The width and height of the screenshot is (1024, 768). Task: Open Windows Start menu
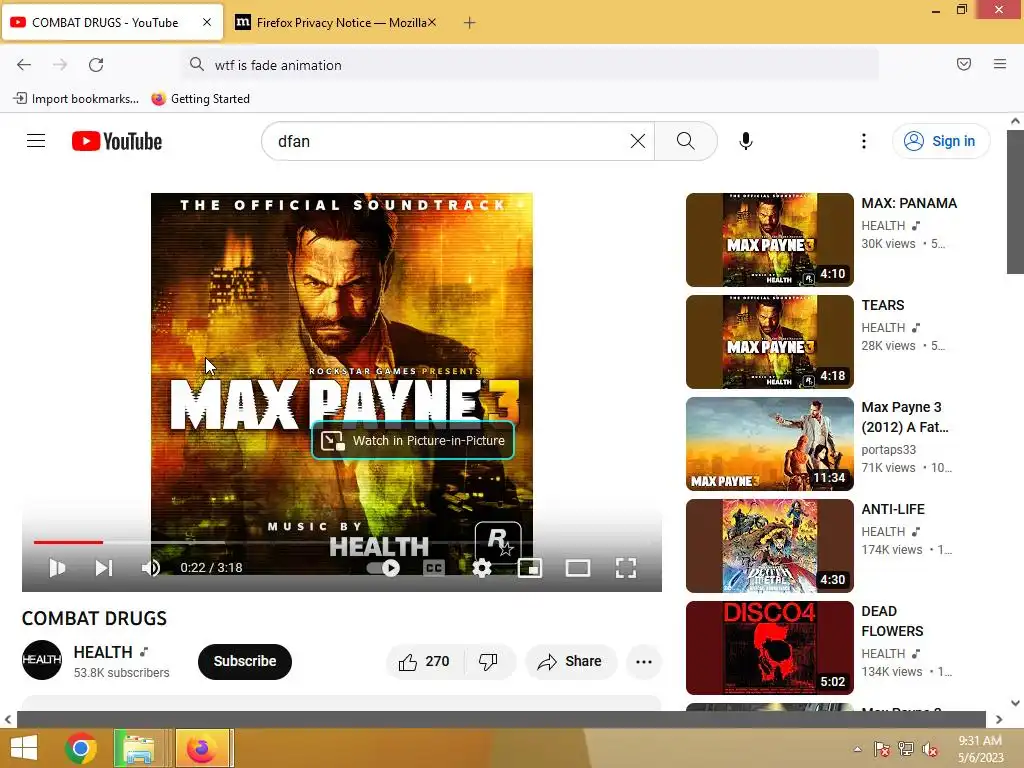click(24, 748)
